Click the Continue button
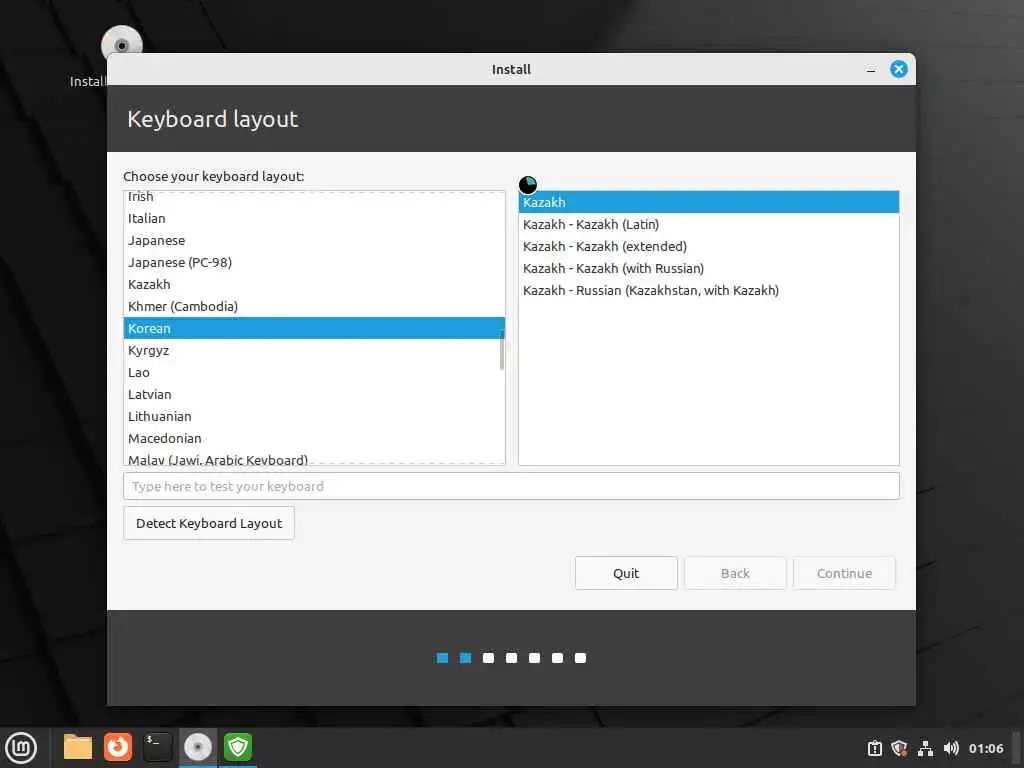Image resolution: width=1024 pixels, height=768 pixels. (x=844, y=573)
